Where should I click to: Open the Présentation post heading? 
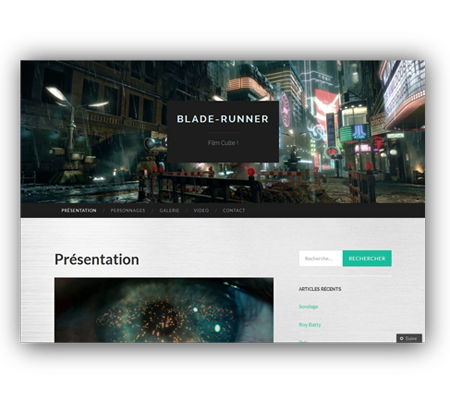97,259
